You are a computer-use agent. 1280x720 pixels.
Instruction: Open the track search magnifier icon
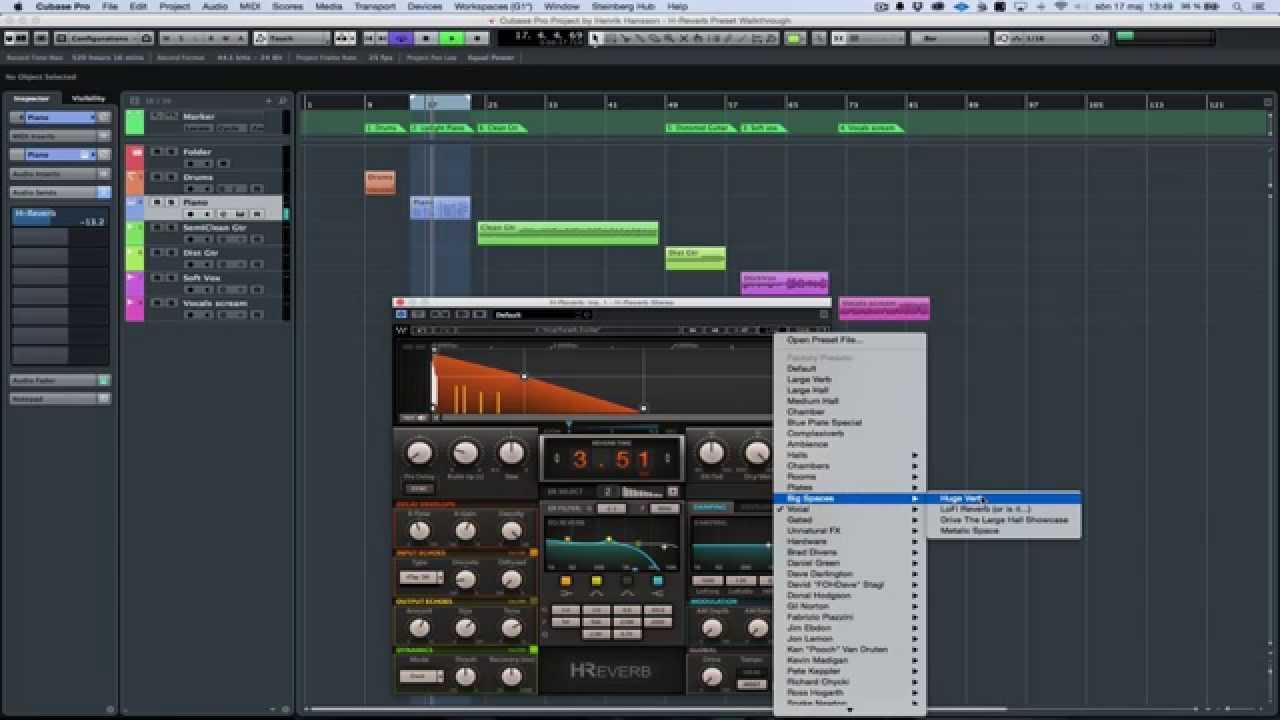[x=282, y=100]
